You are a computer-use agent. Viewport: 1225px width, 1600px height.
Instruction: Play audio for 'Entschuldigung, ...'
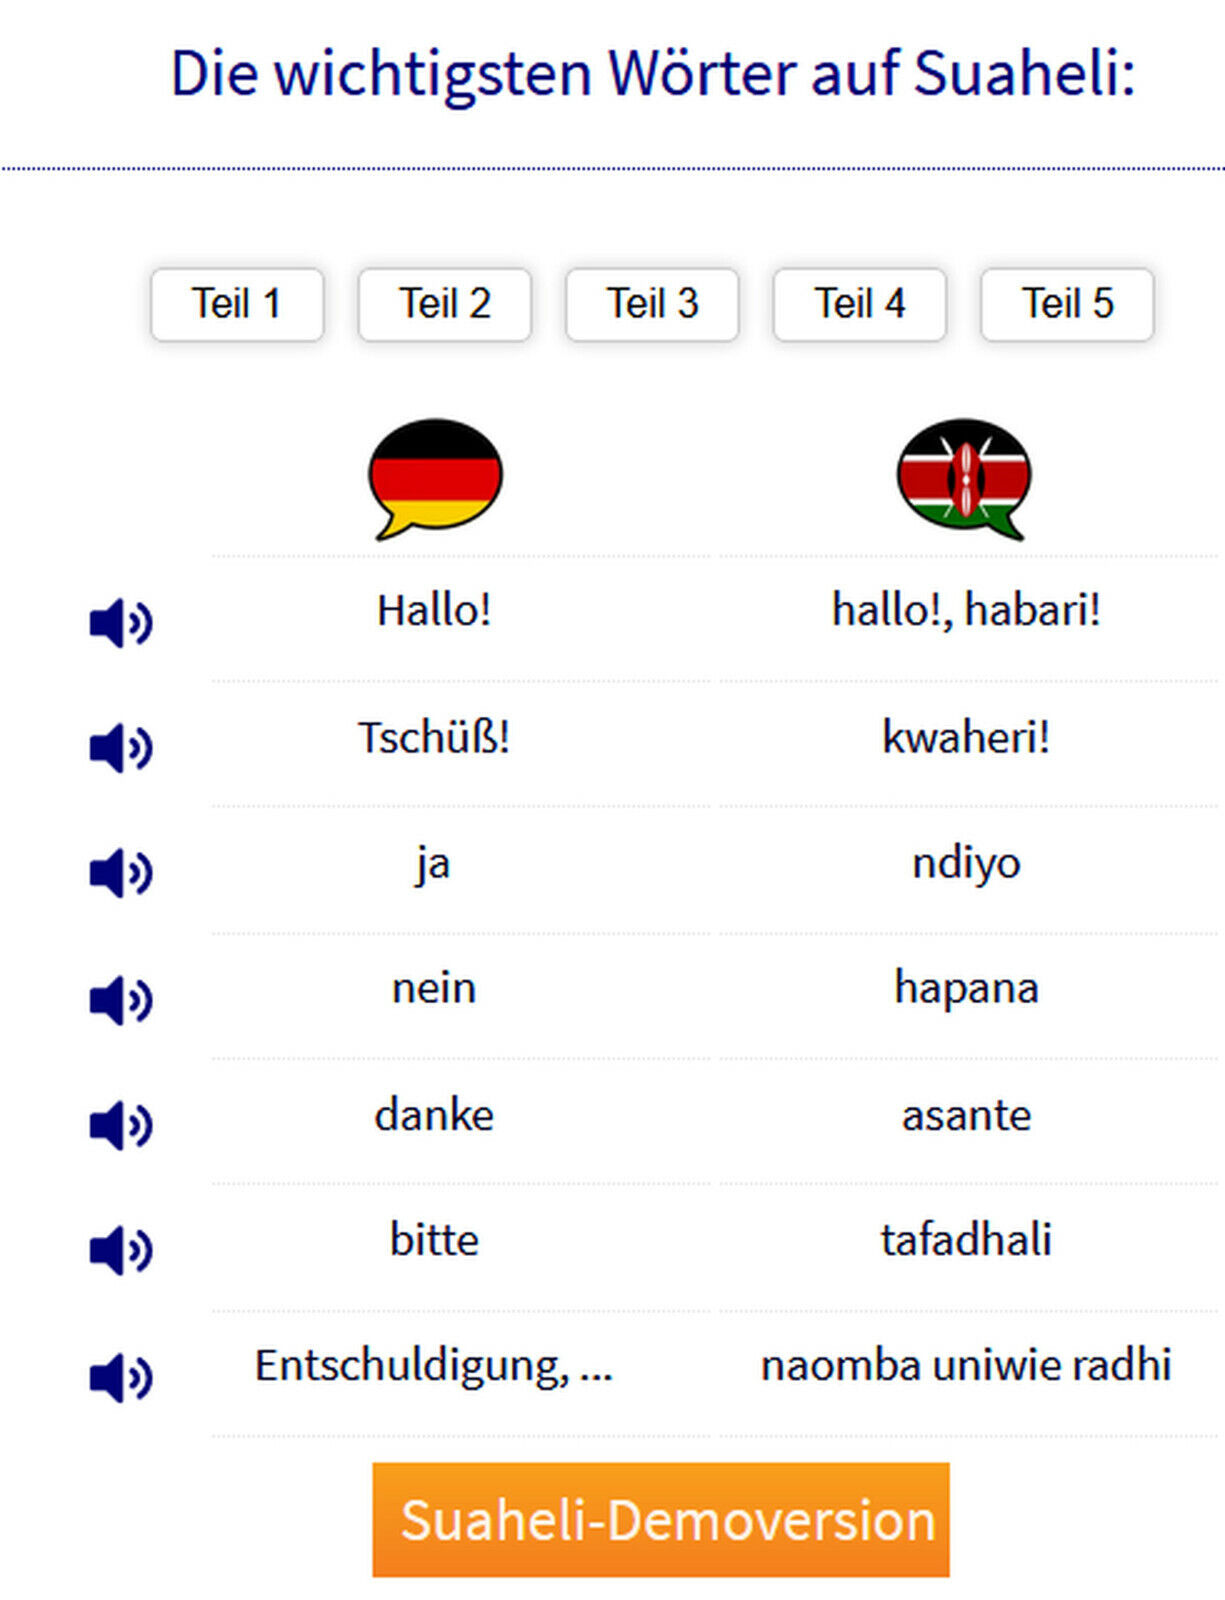click(120, 1378)
